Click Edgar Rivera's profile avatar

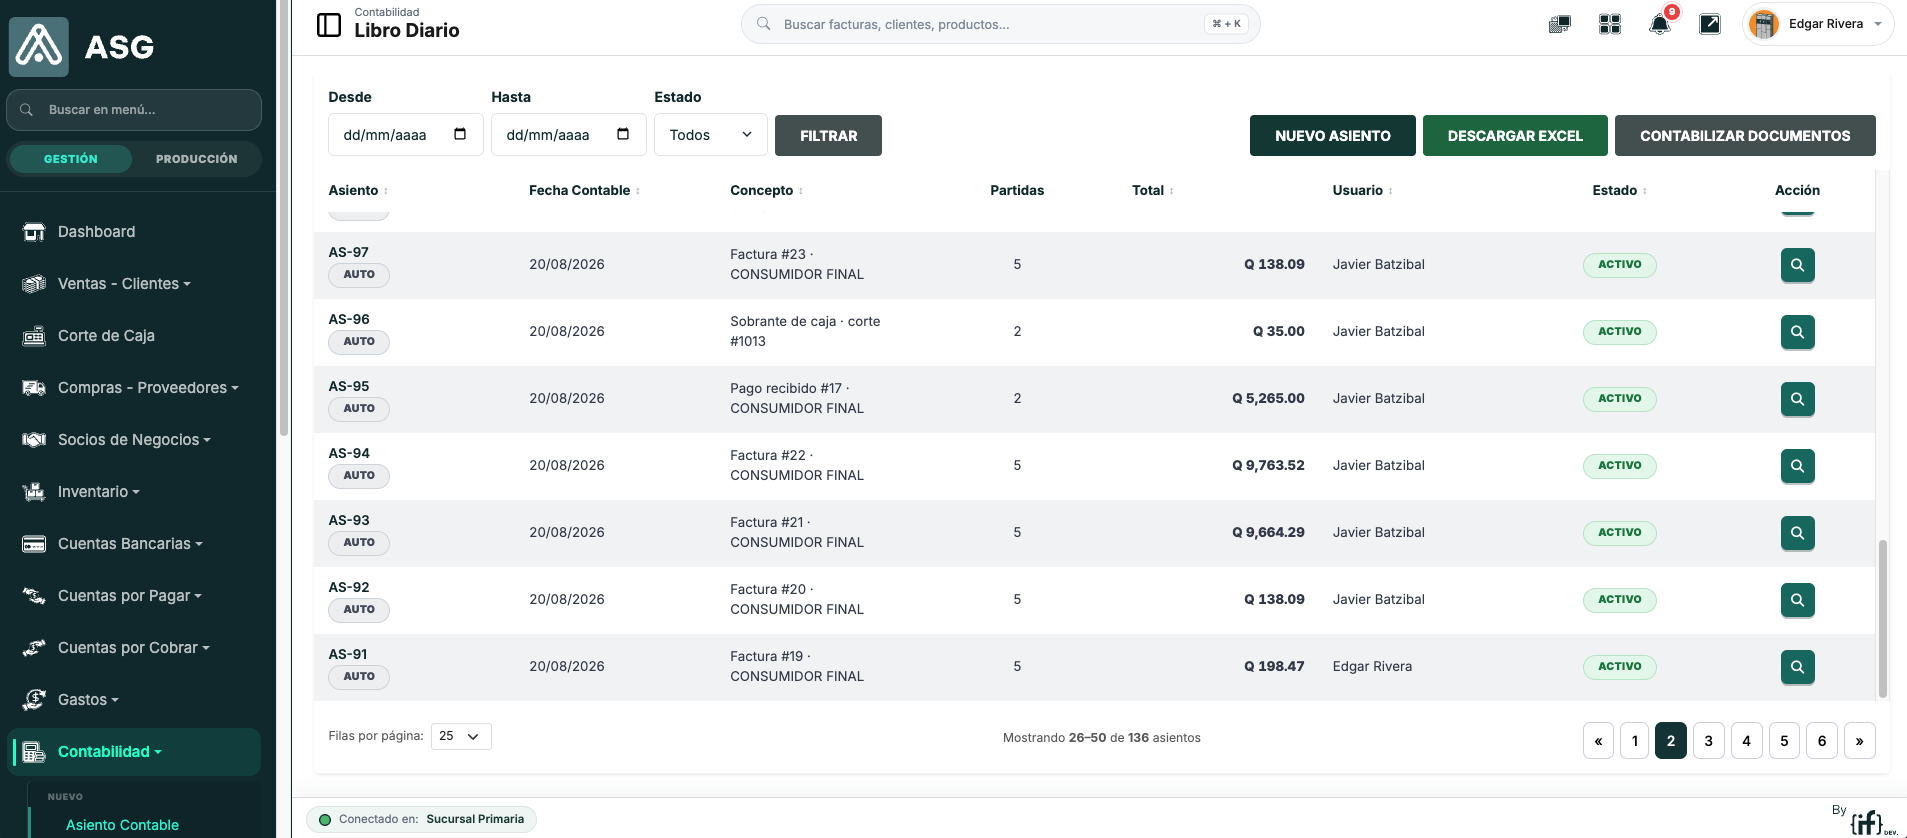point(1764,24)
